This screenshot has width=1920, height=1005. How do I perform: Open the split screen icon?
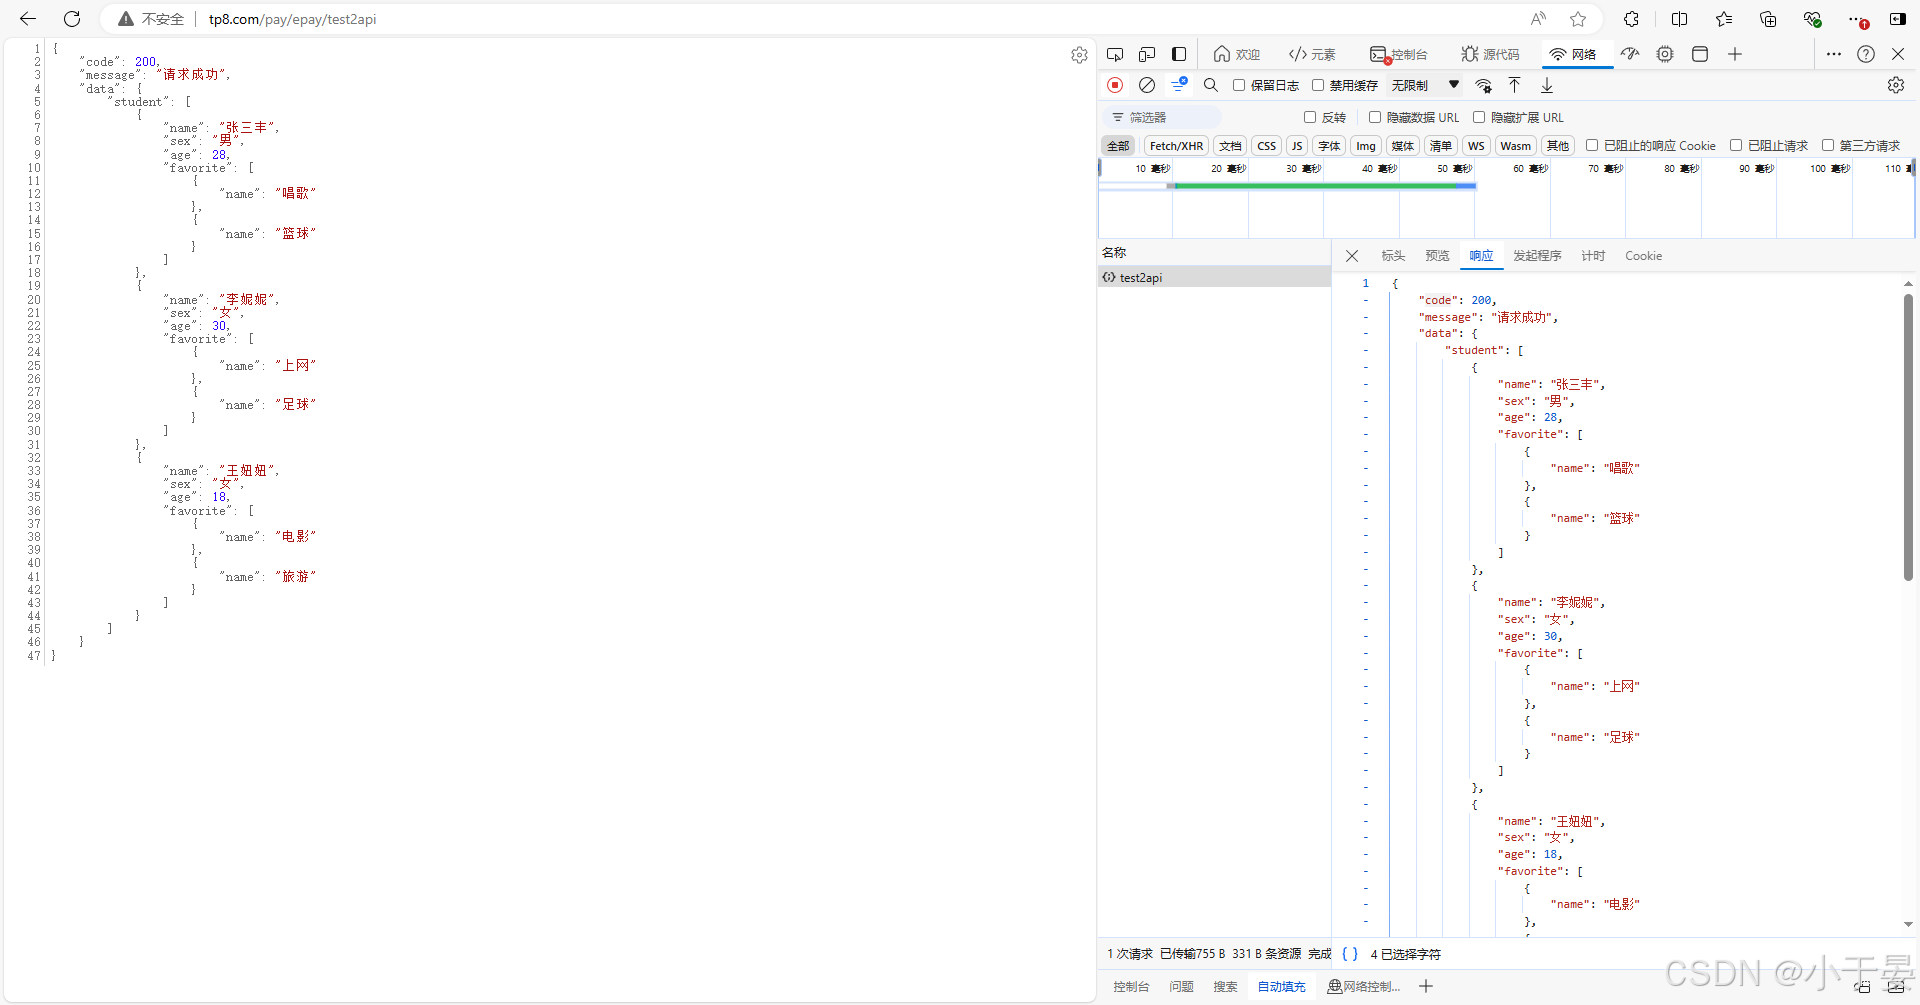1679,19
